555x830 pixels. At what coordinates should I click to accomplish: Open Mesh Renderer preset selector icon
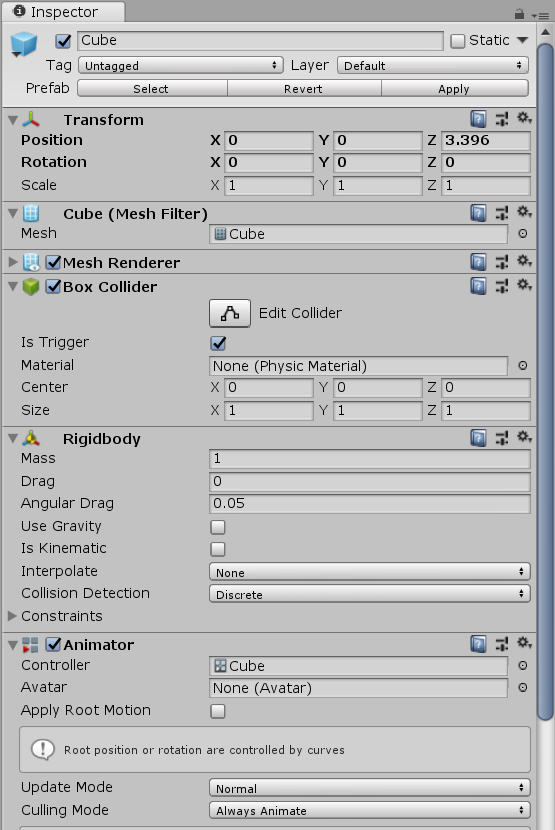point(502,262)
